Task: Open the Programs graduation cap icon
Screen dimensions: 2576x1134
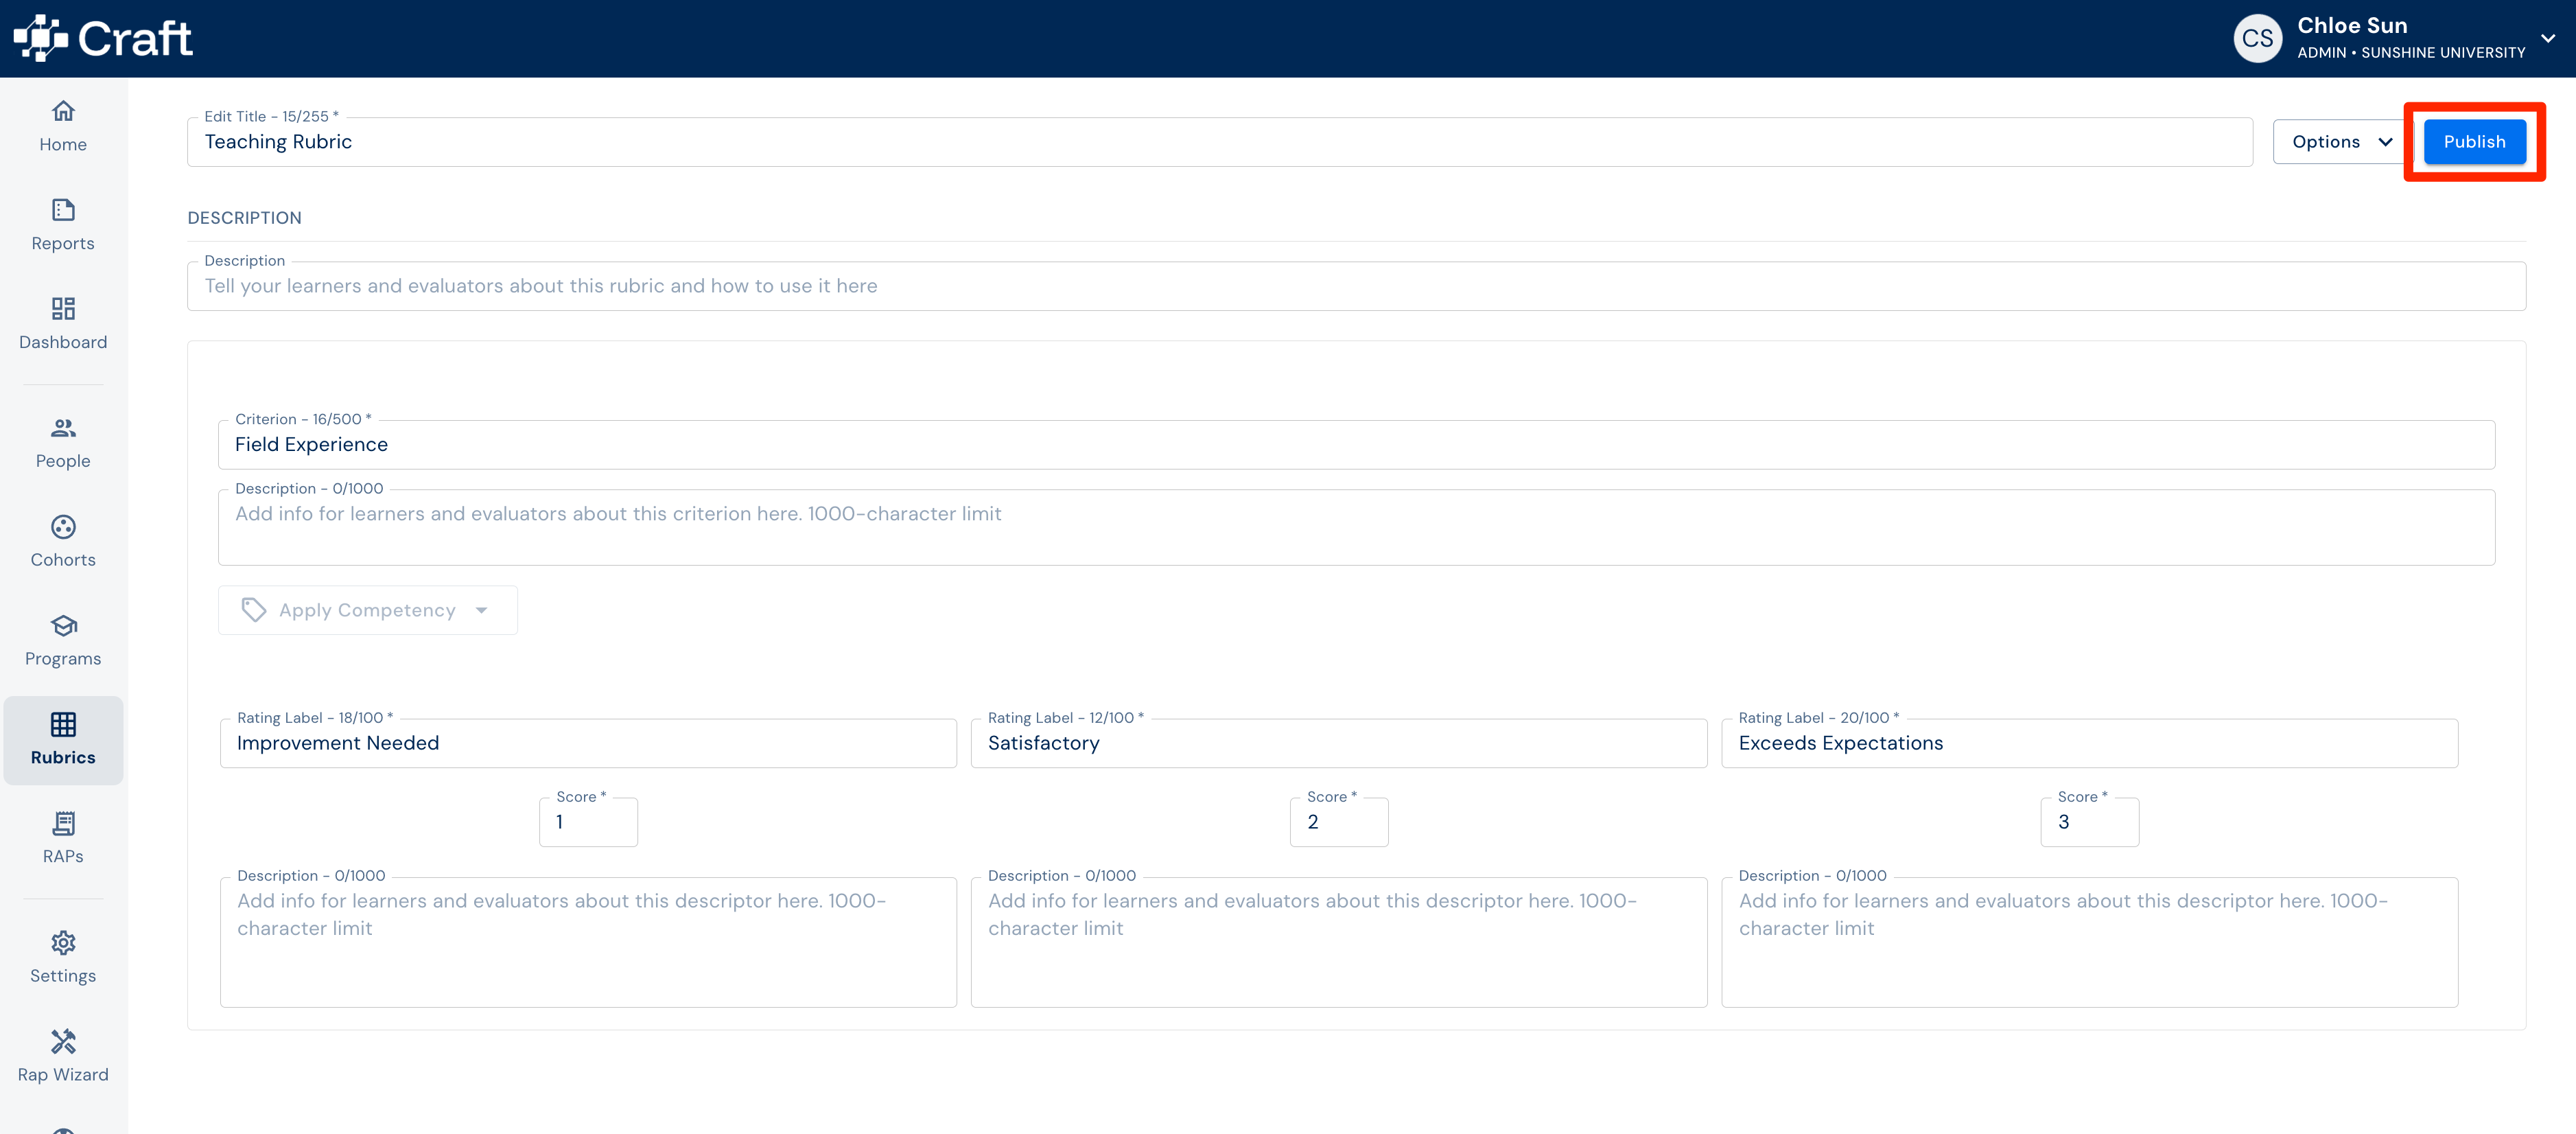Action: (x=63, y=626)
